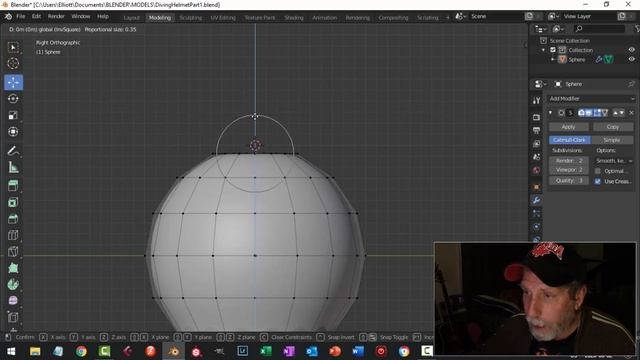This screenshot has height=360, width=640.
Task: Select the 3D Cursor tool
Action: click(x=13, y=63)
